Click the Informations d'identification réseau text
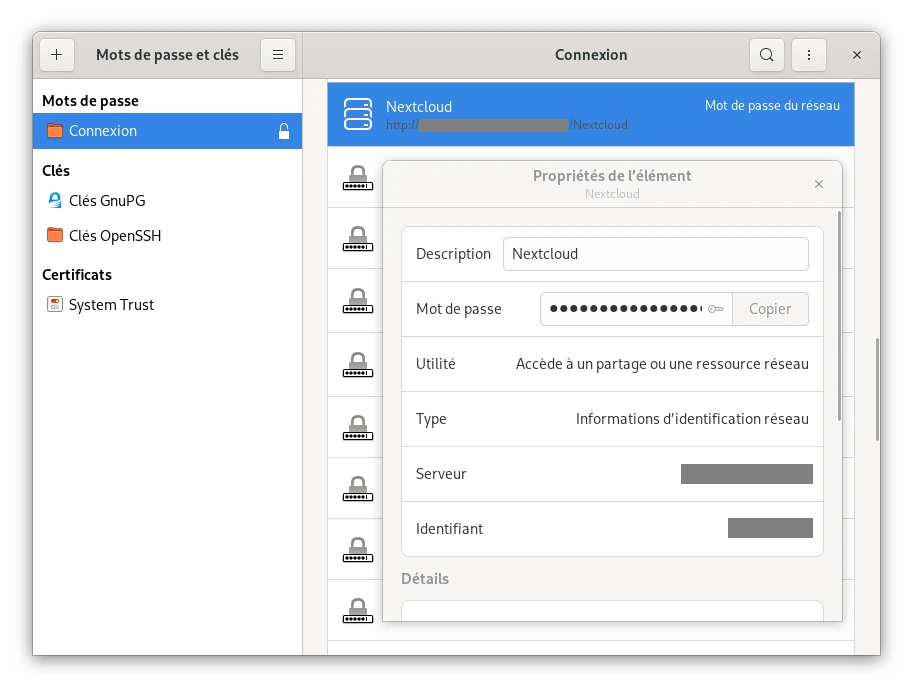Image resolution: width=914 pixels, height=692 pixels. 692,419
